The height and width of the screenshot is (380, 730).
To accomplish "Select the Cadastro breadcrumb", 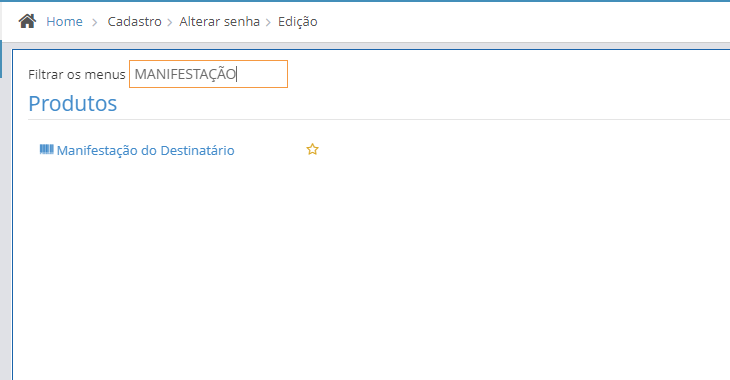I will (135, 21).
